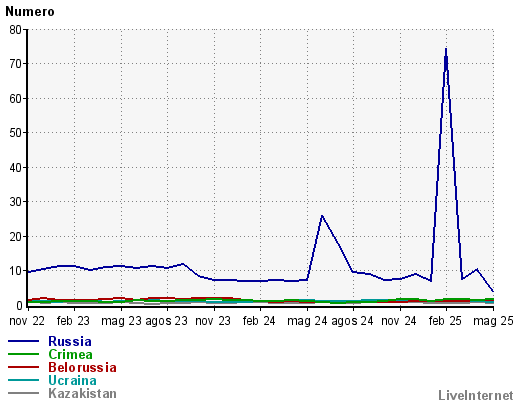Click the agos 23 axis label
The width and height of the screenshot is (520, 405).
coord(167,321)
